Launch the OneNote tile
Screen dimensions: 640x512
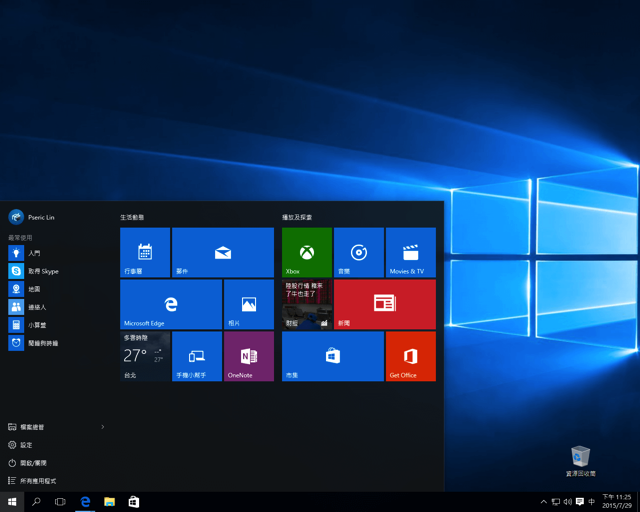click(249, 356)
